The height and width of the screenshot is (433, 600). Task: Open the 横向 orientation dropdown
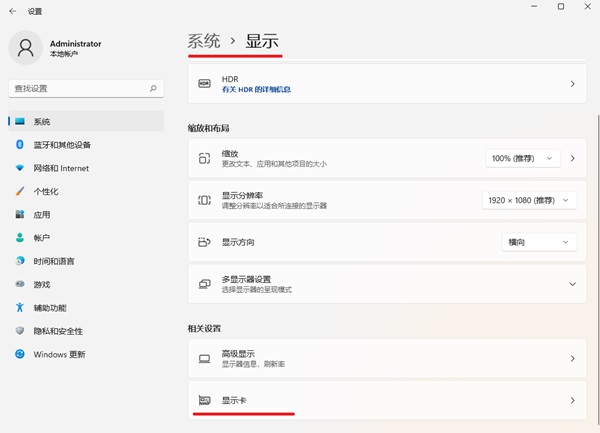point(539,242)
